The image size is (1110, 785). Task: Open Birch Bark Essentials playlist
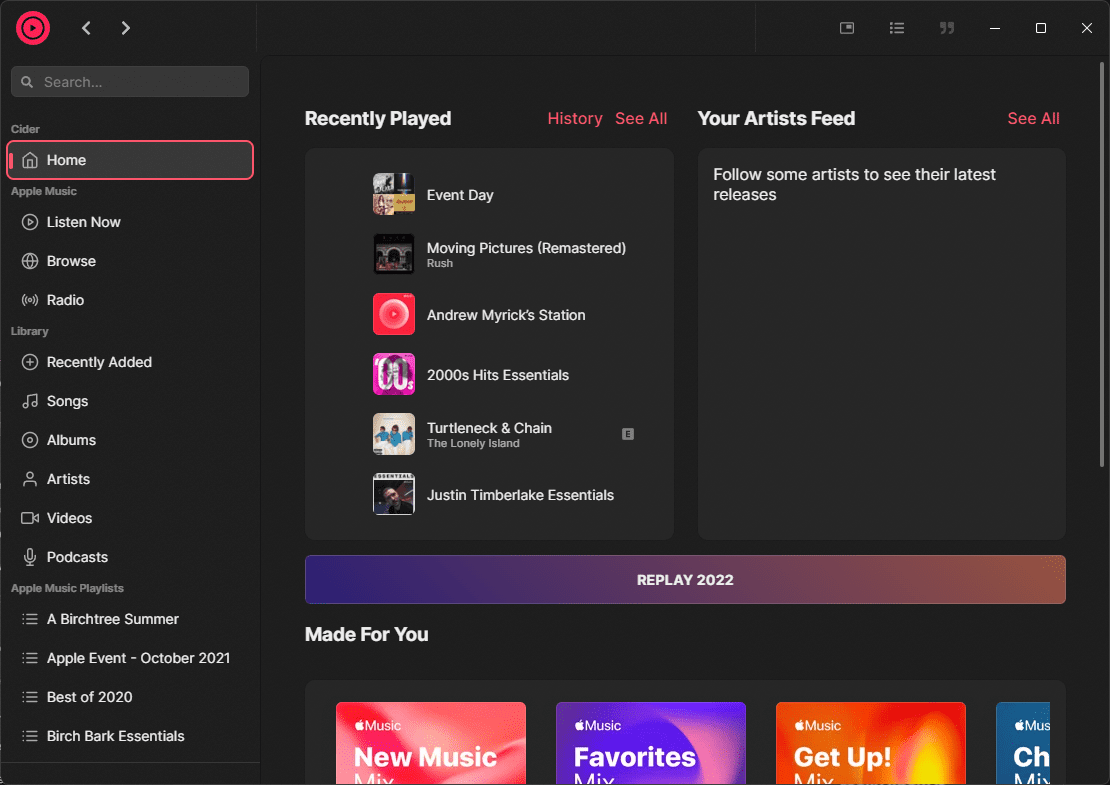click(x=130, y=736)
